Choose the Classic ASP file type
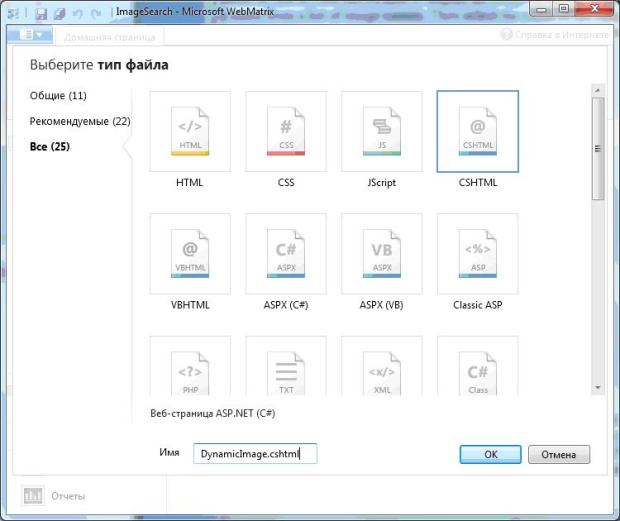Viewport: 620px width, 521px height. [478, 253]
